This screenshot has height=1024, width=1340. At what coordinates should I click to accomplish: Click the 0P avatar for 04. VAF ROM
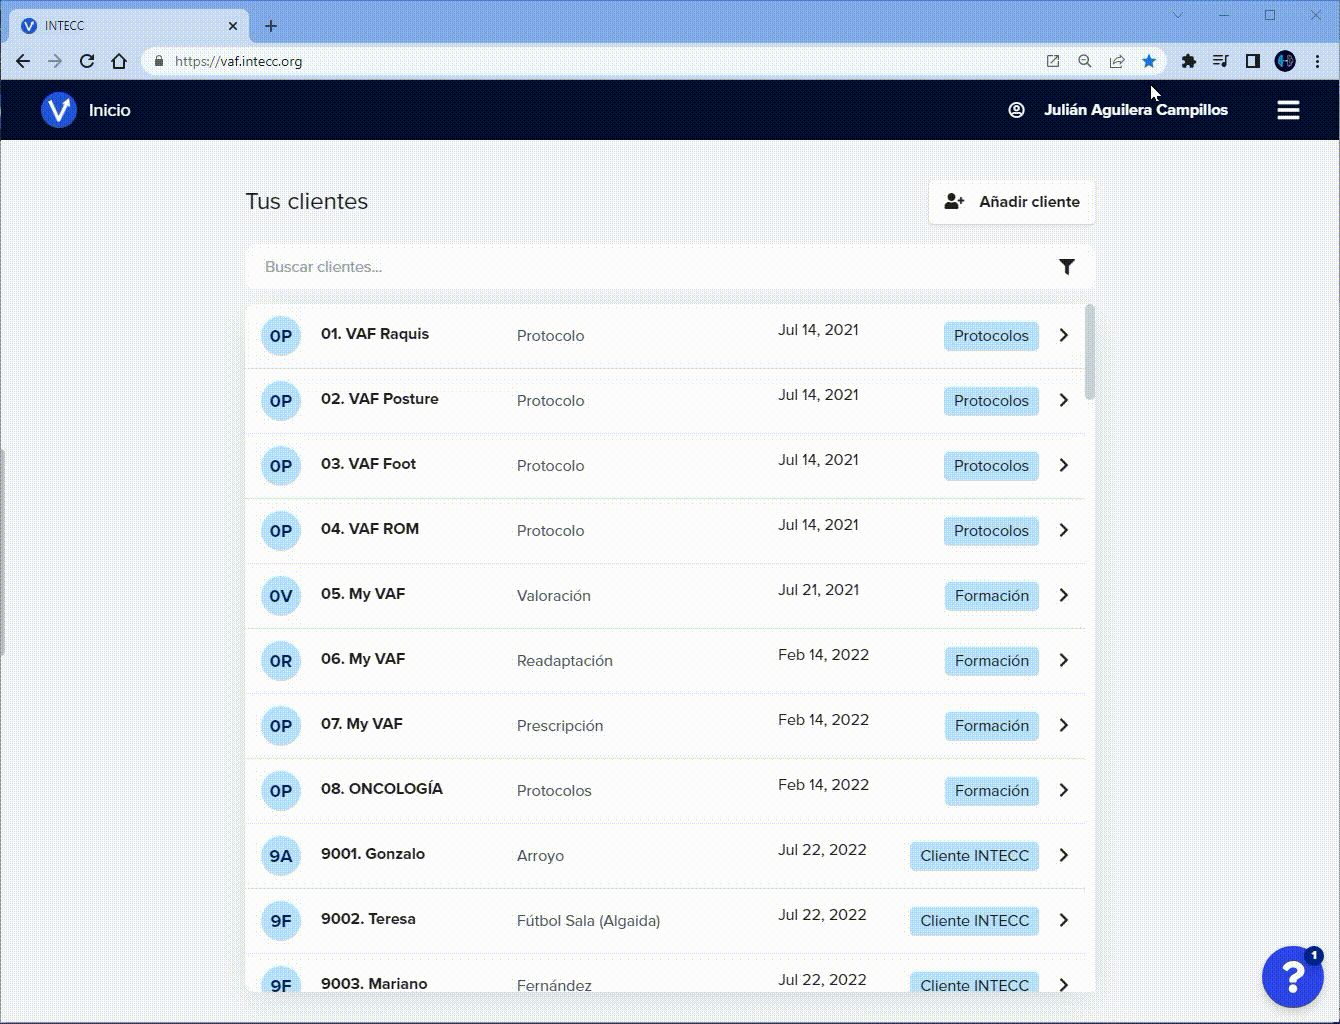pos(281,531)
